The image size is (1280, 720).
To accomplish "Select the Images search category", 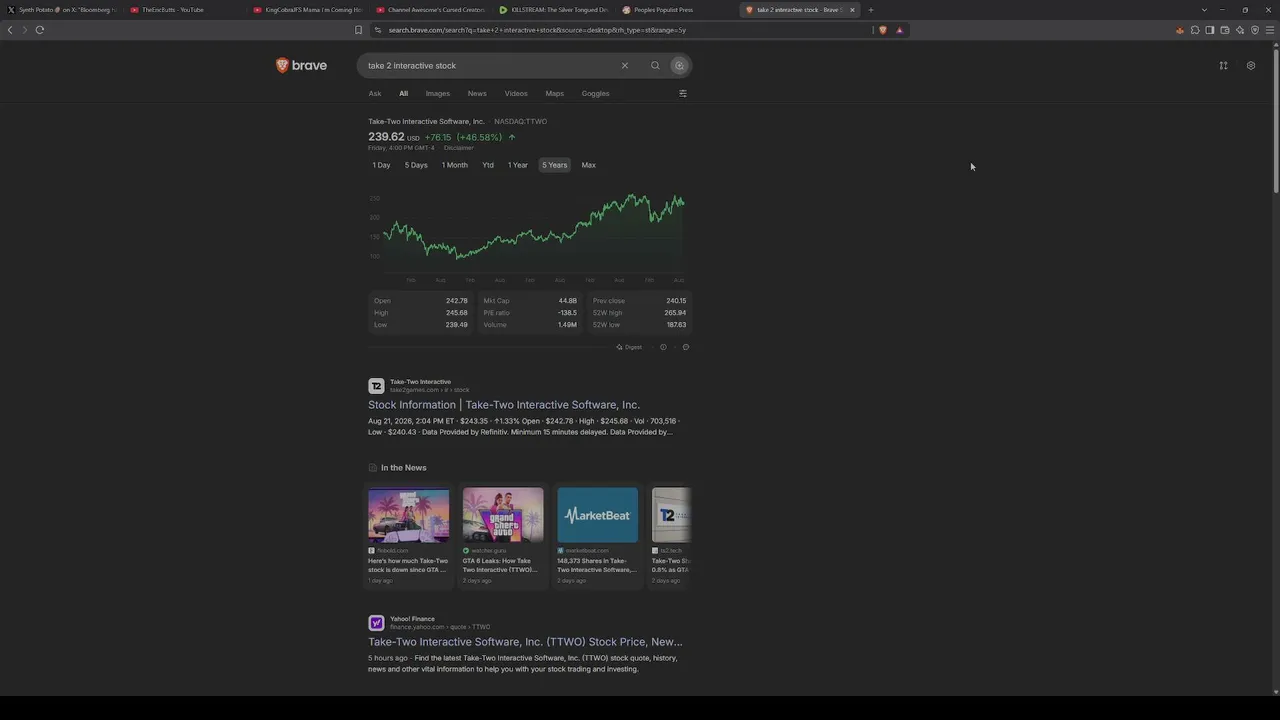I will (x=438, y=94).
